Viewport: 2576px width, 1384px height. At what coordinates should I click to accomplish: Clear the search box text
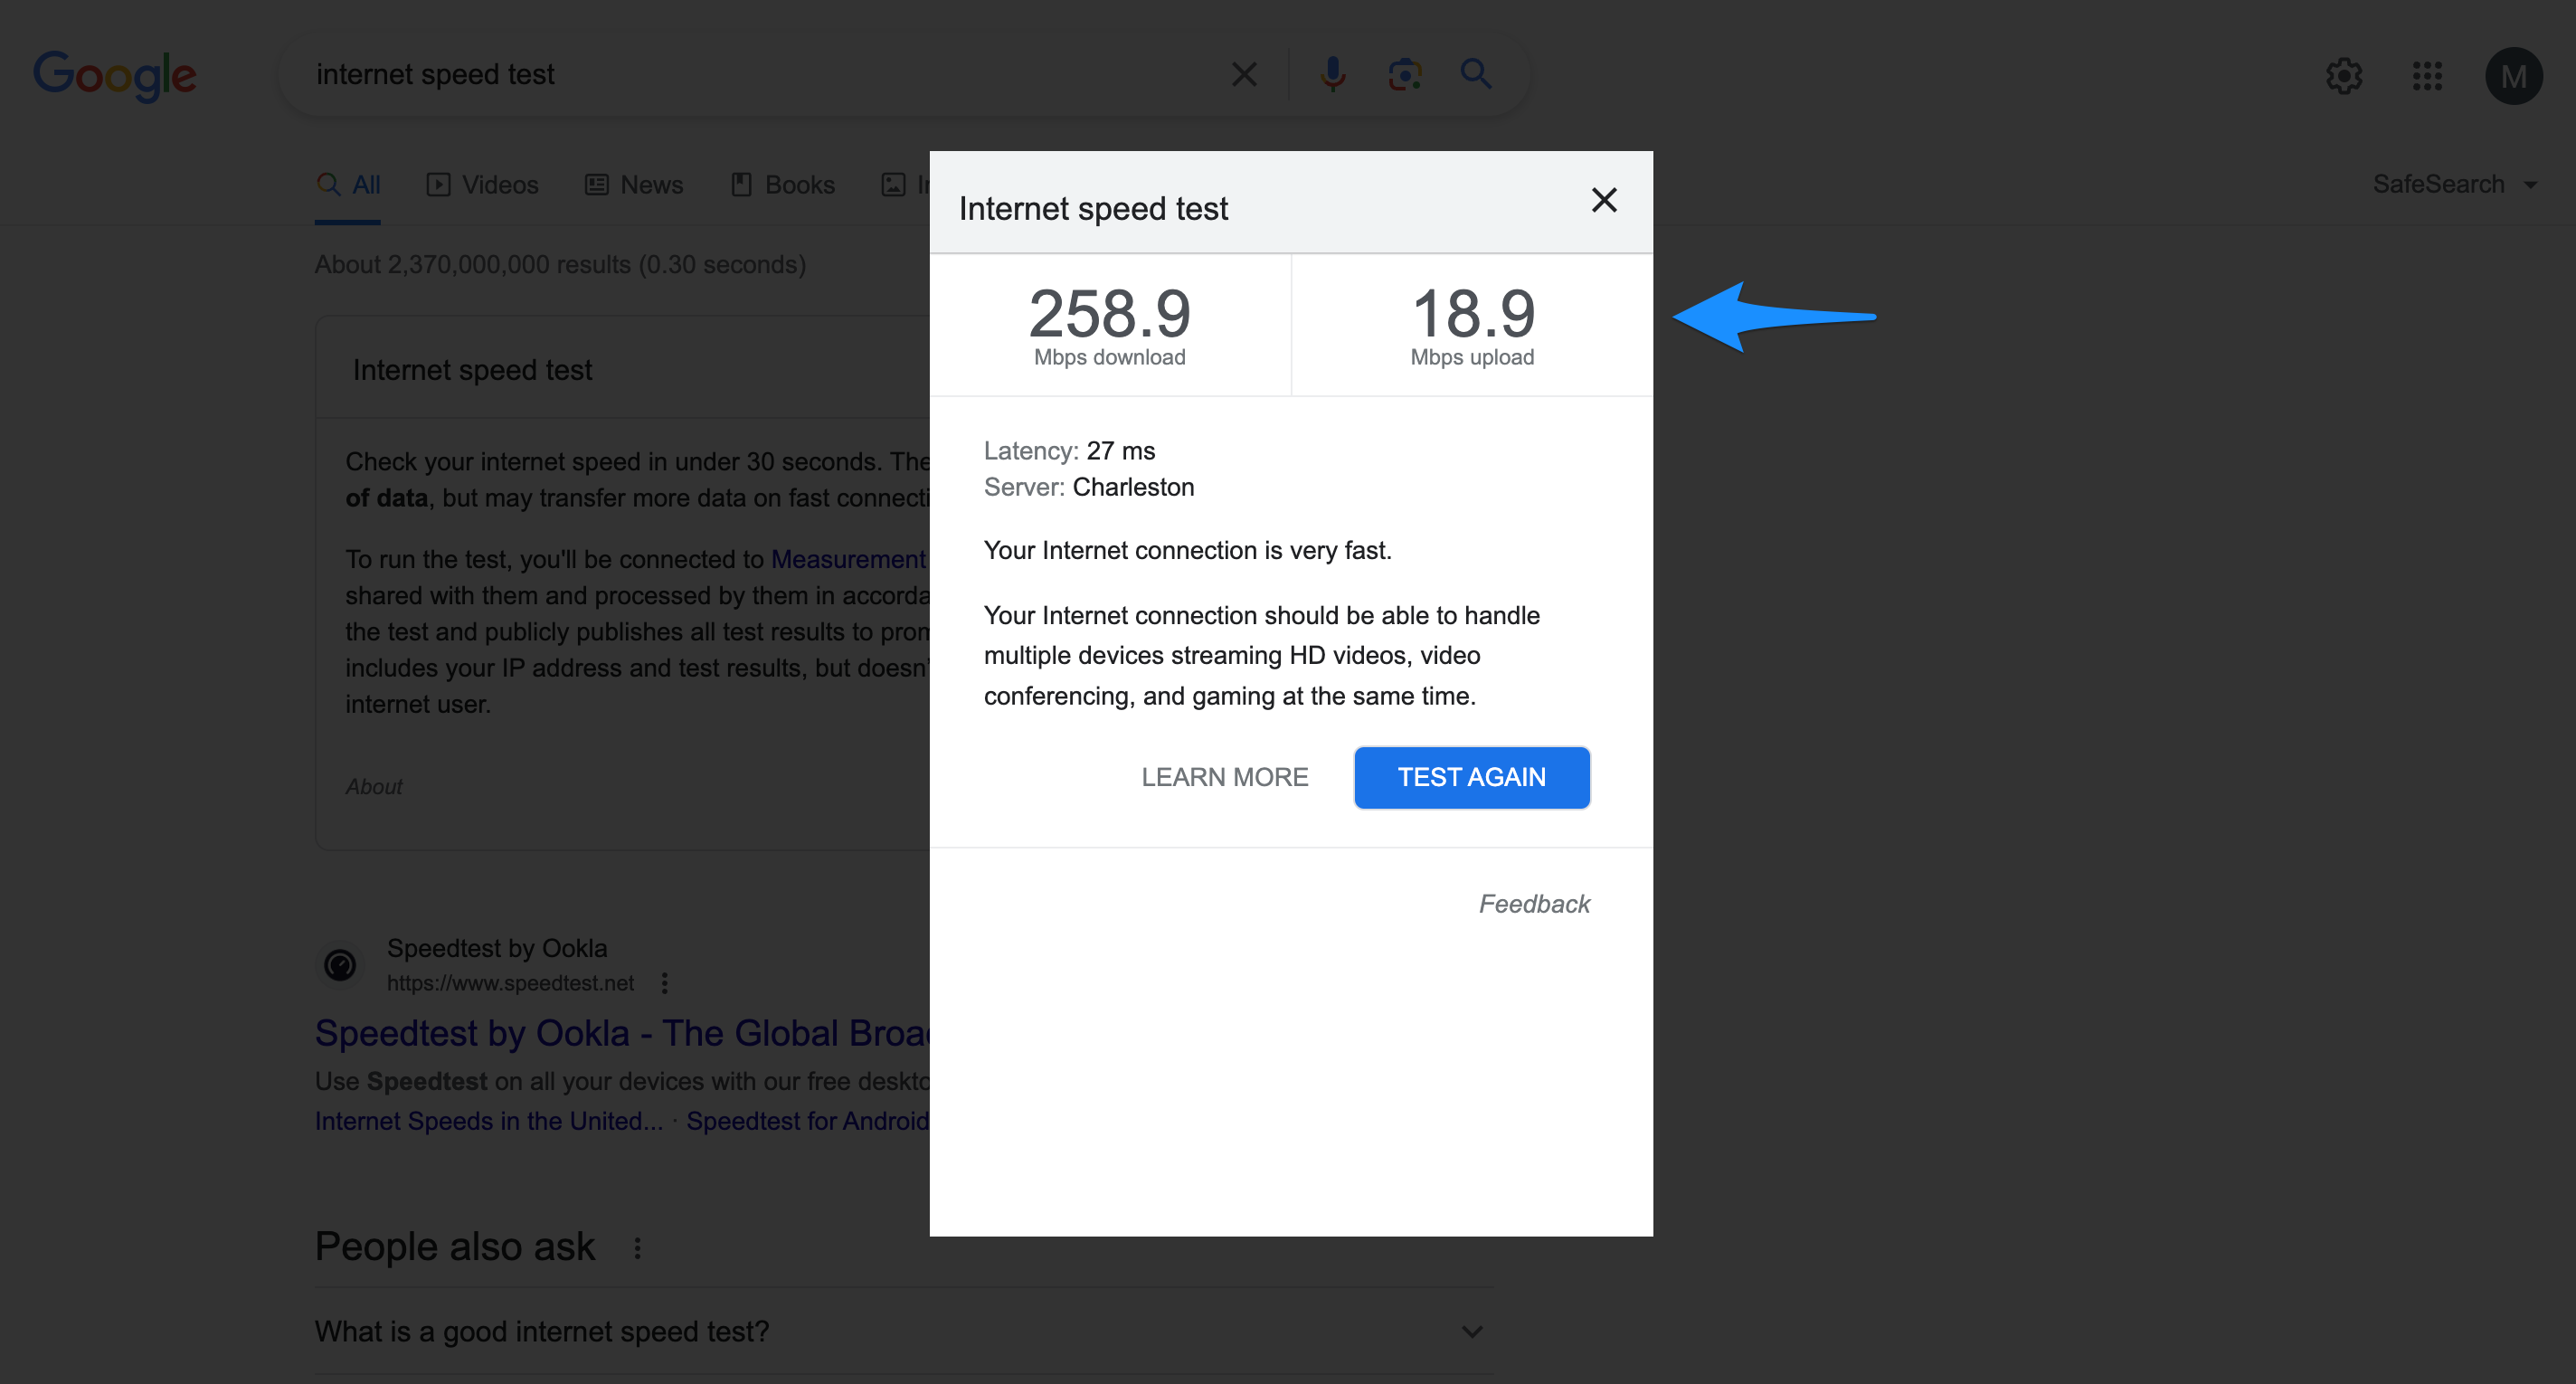tap(1244, 74)
